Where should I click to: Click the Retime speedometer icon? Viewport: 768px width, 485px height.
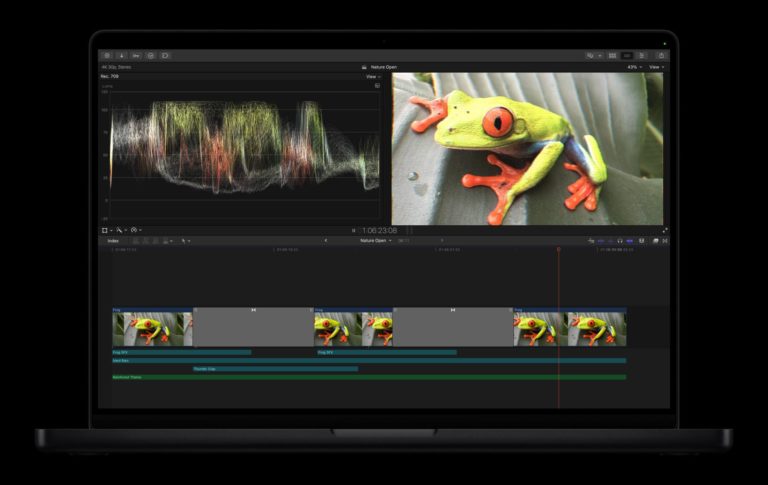click(134, 230)
